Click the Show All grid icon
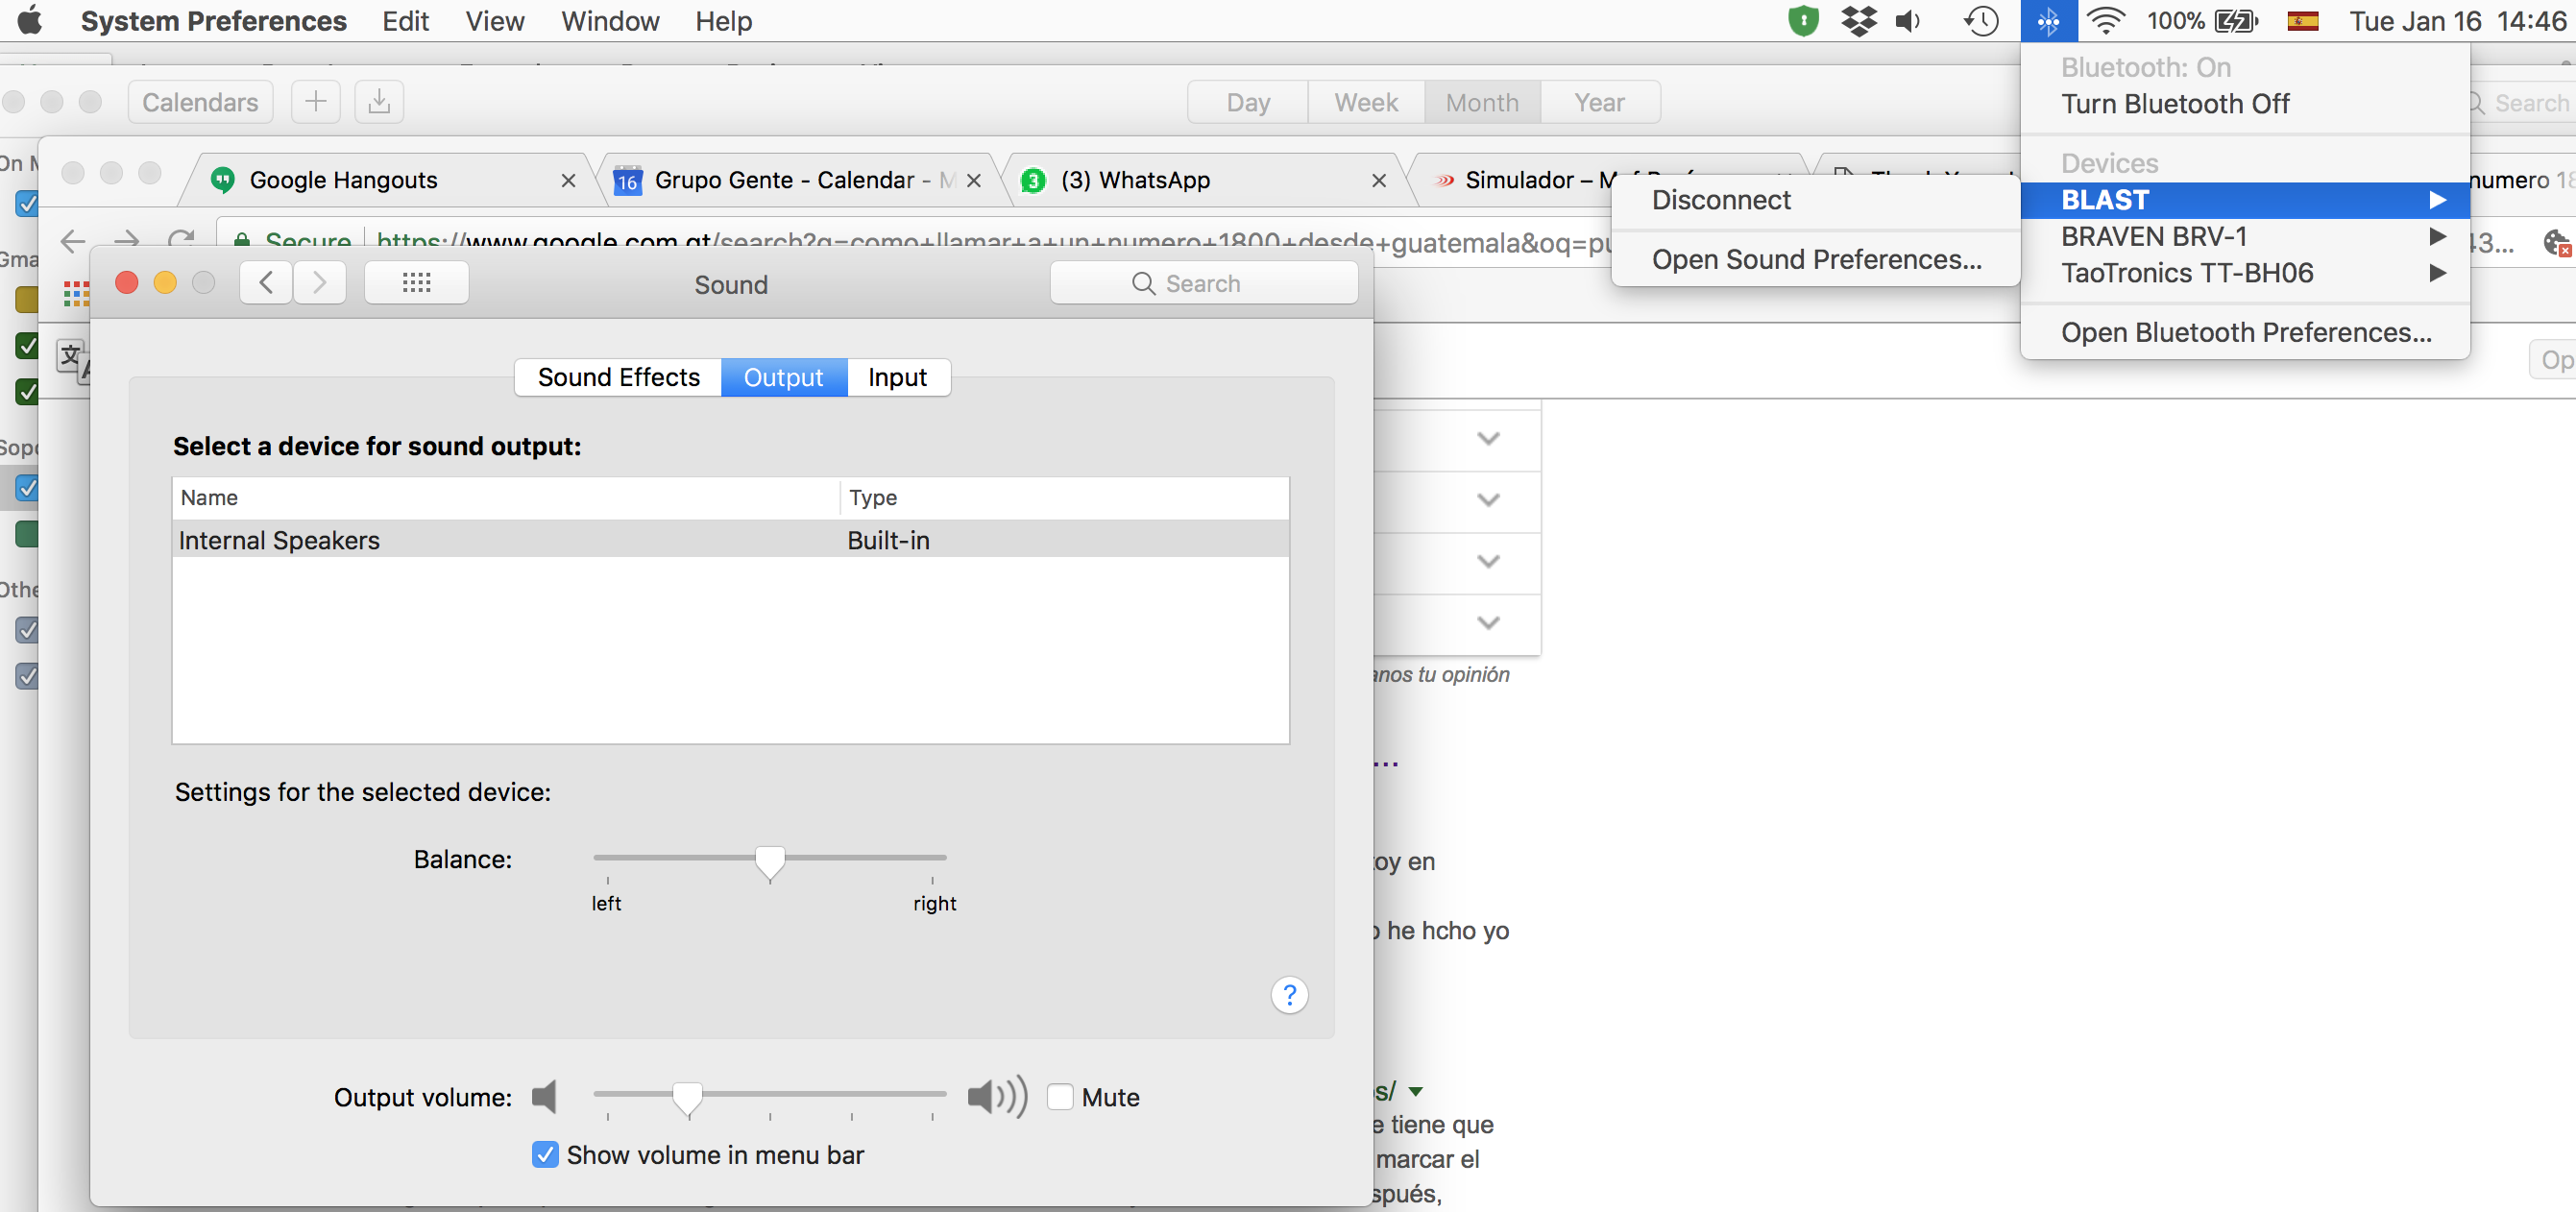Image resolution: width=2576 pixels, height=1212 pixels. tap(416, 283)
